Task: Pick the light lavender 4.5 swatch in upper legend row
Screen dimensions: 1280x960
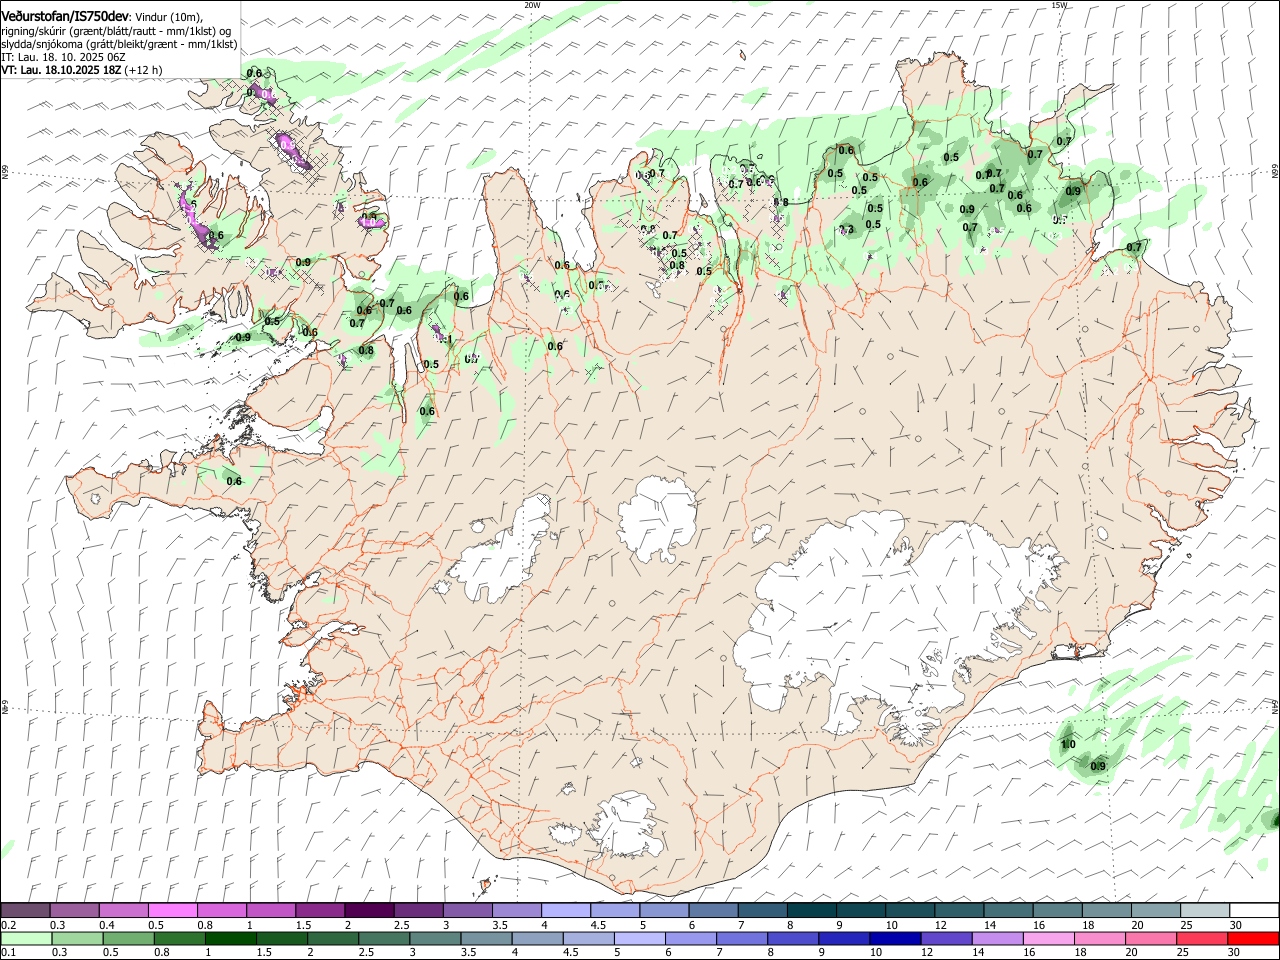Action: click(x=614, y=910)
